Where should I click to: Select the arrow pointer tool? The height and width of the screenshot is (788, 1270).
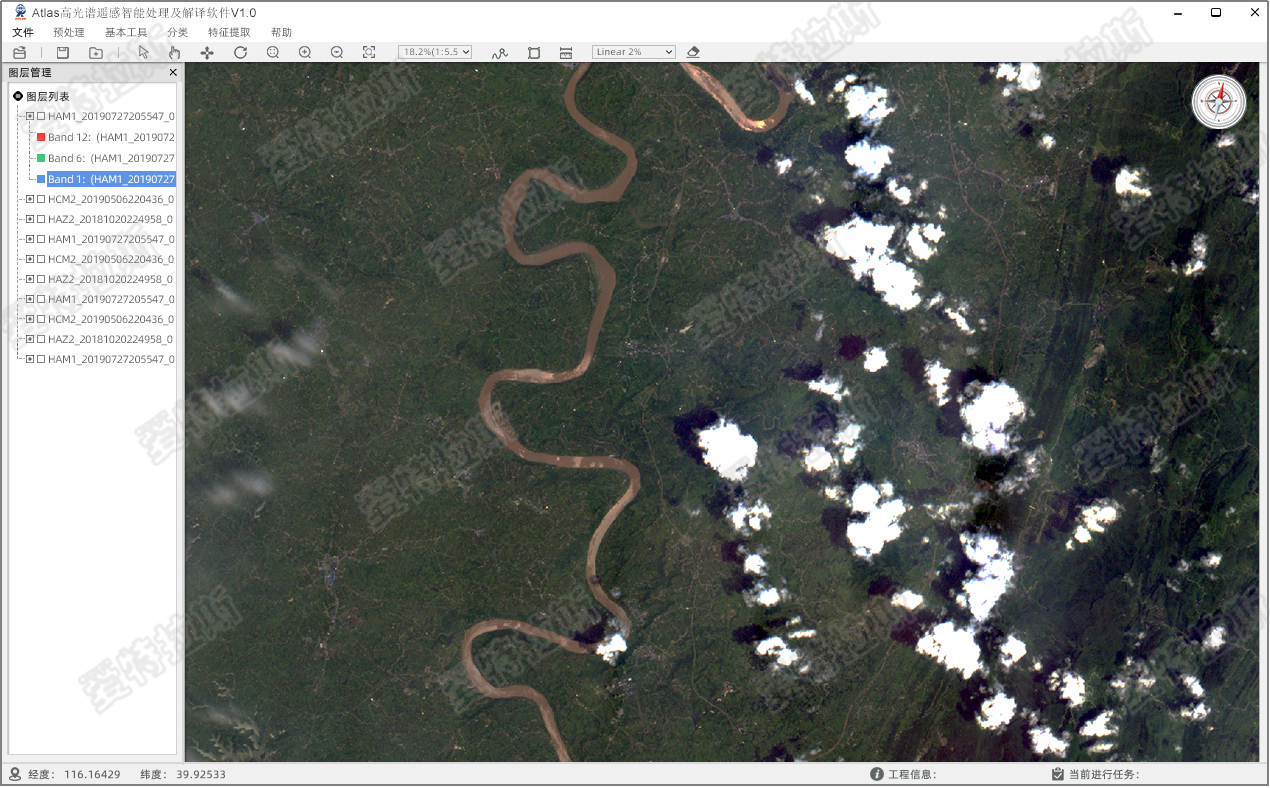pos(144,52)
